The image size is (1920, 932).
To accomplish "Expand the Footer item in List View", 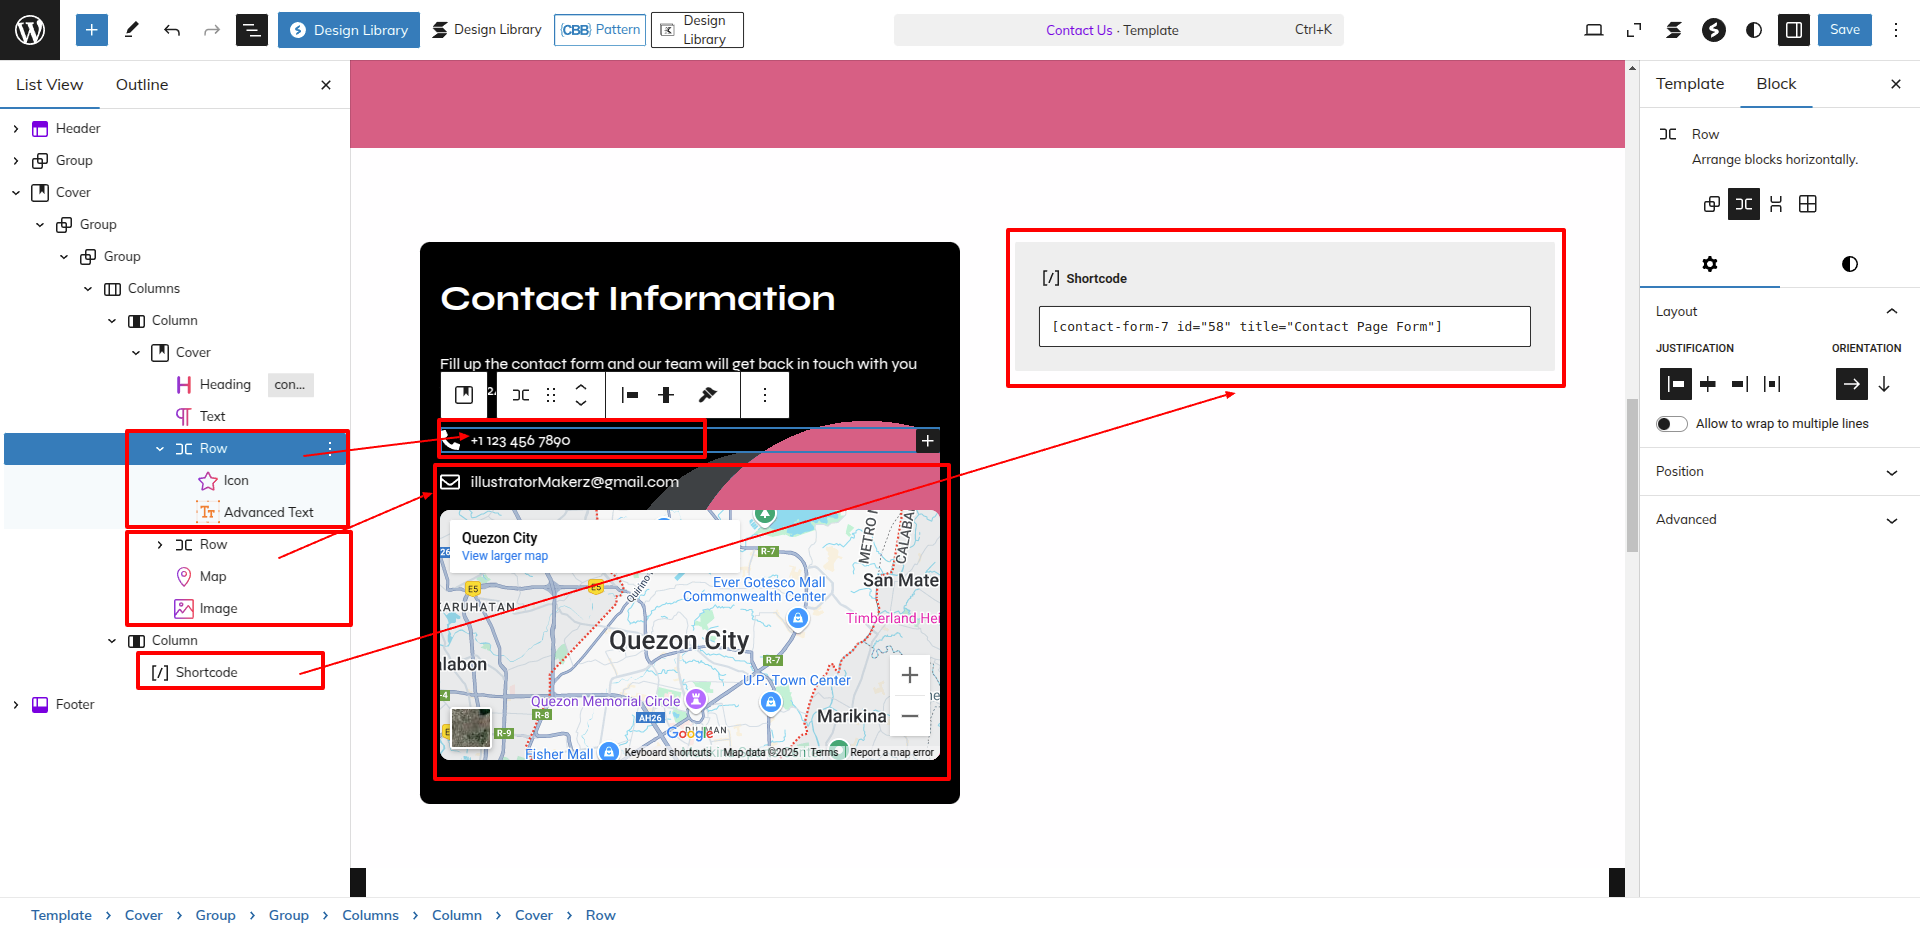I will (16, 705).
